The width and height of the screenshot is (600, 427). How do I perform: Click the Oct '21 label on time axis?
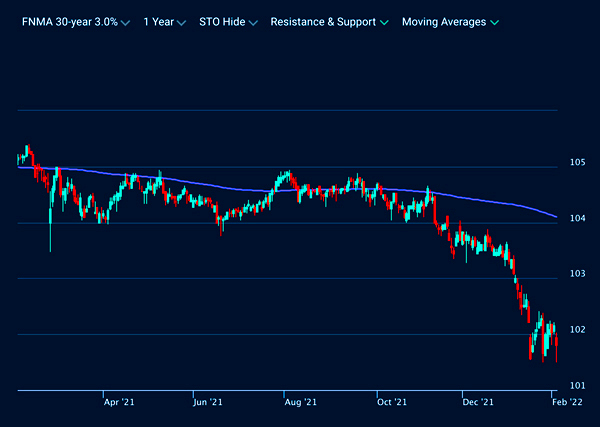click(x=392, y=402)
